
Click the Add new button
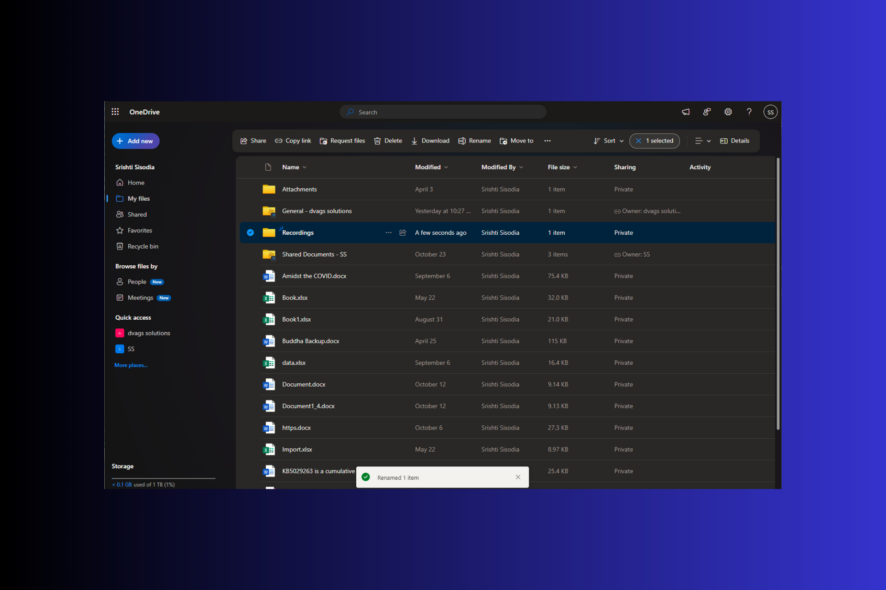point(135,141)
